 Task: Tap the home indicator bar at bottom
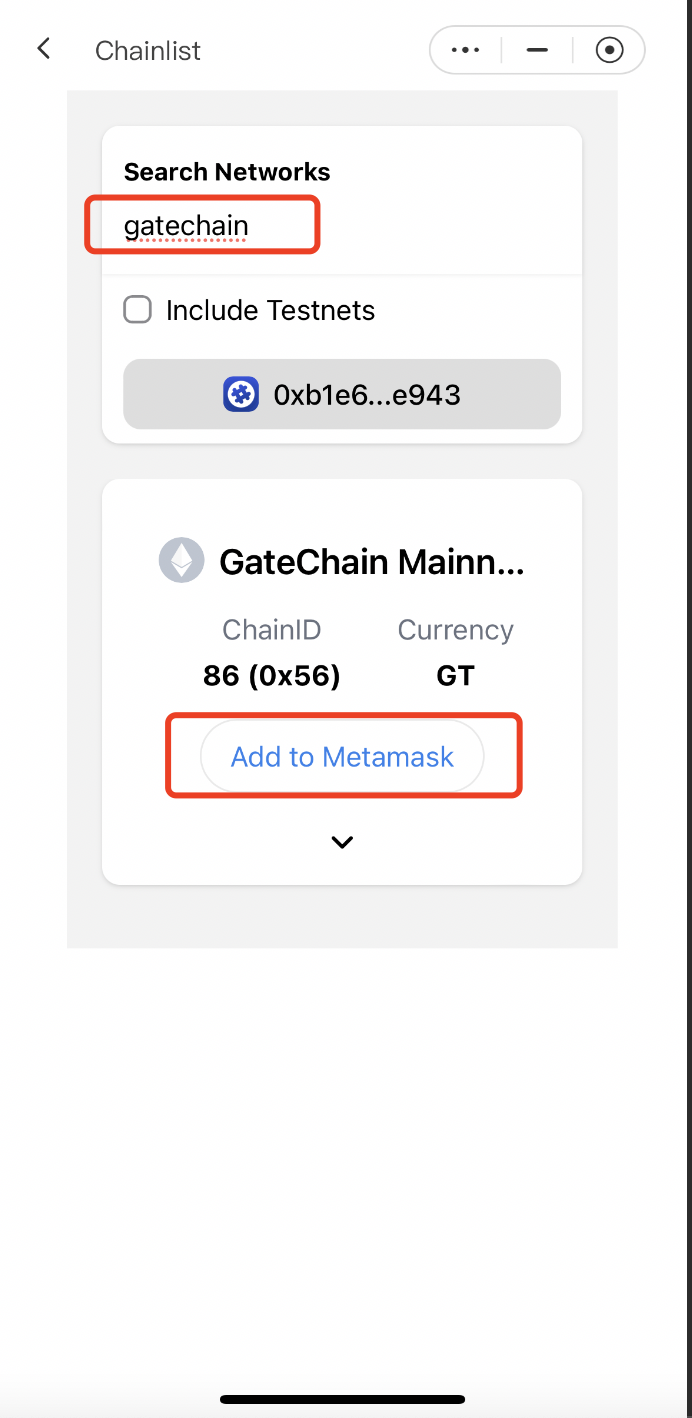342,1399
